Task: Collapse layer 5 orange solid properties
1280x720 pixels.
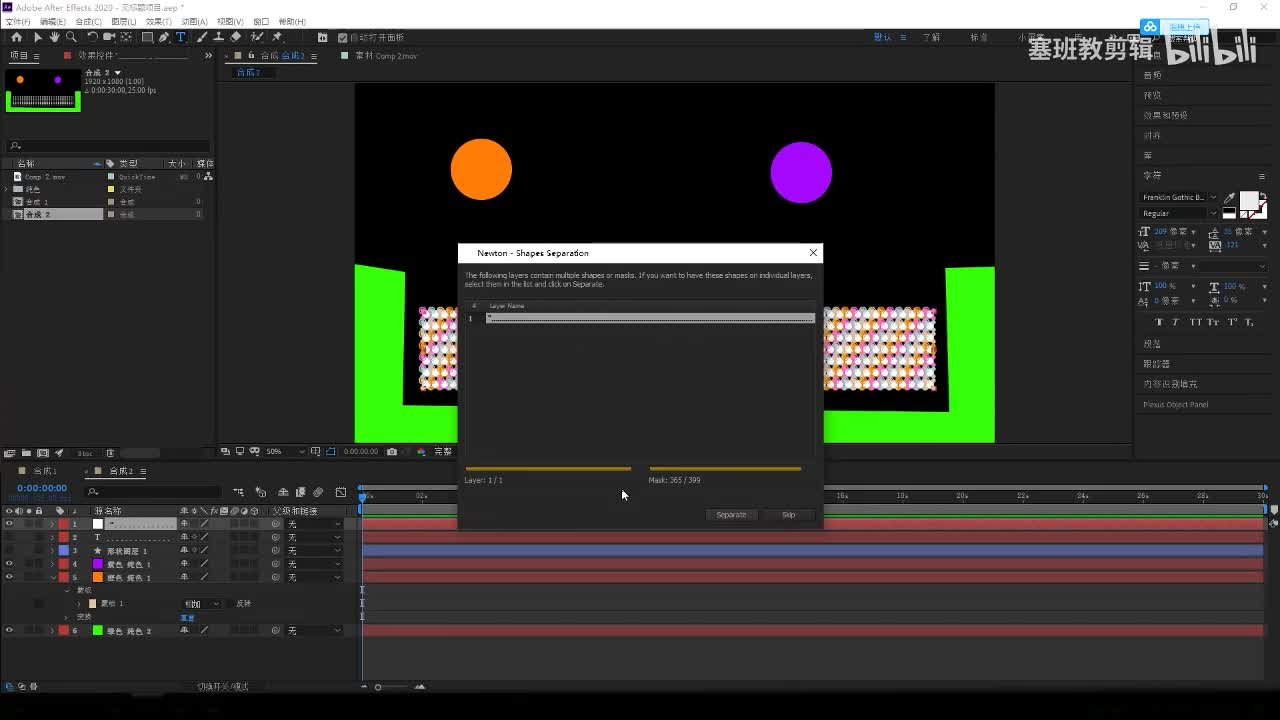Action: 53,578
